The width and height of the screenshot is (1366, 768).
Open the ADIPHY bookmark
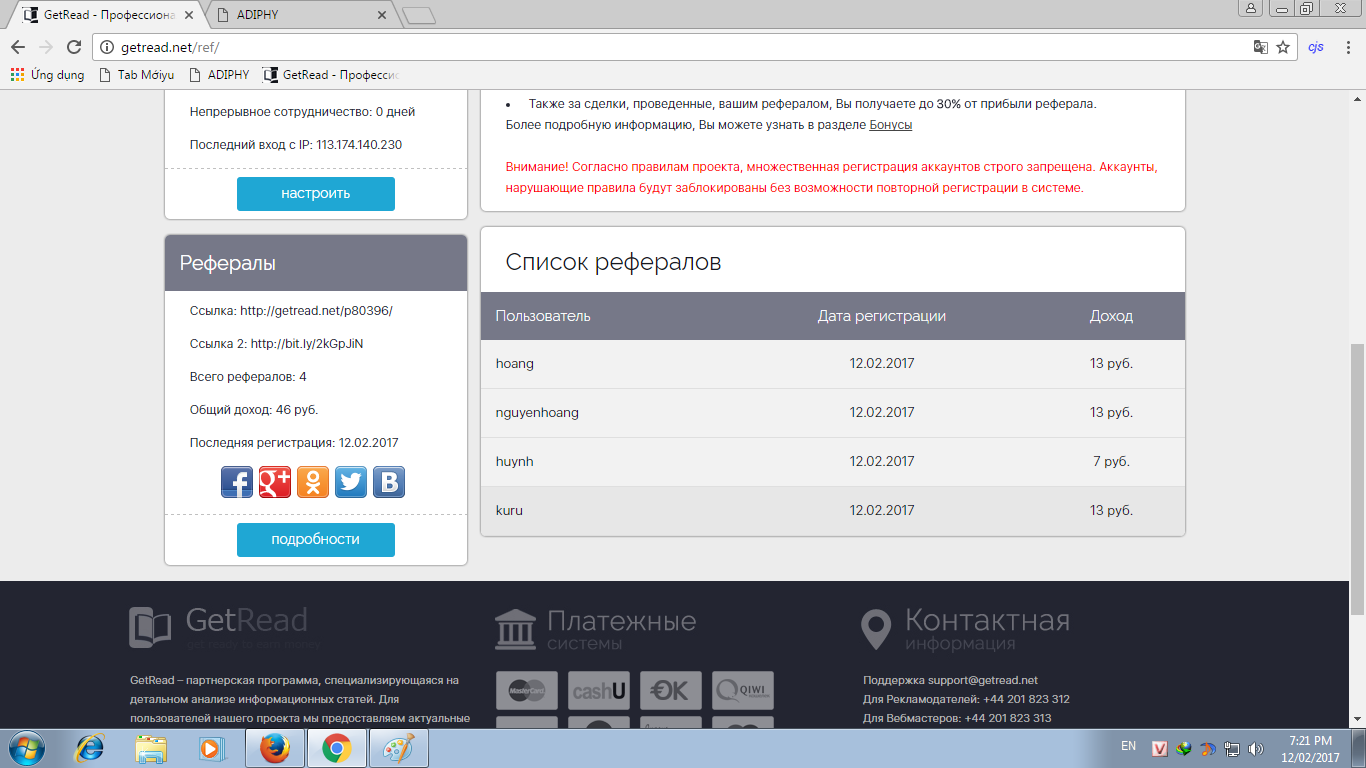click(x=218, y=75)
